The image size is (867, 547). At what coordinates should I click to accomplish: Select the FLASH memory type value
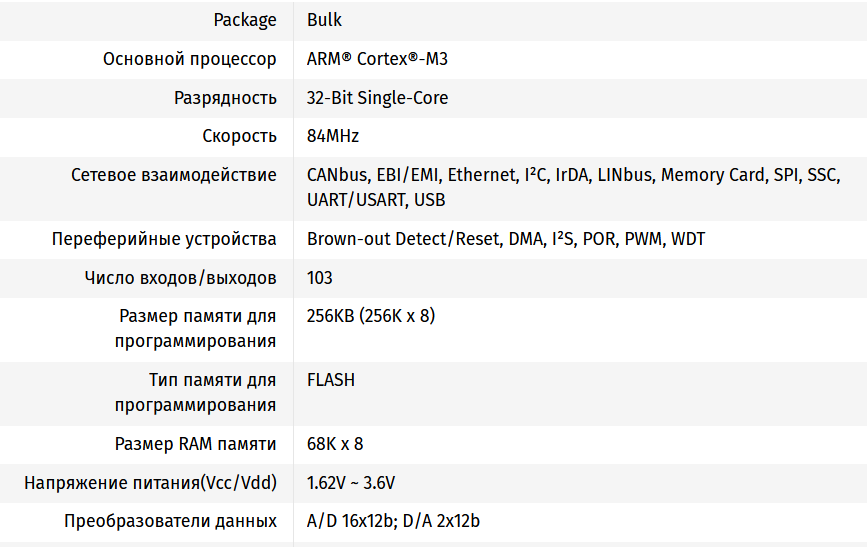click(x=331, y=380)
